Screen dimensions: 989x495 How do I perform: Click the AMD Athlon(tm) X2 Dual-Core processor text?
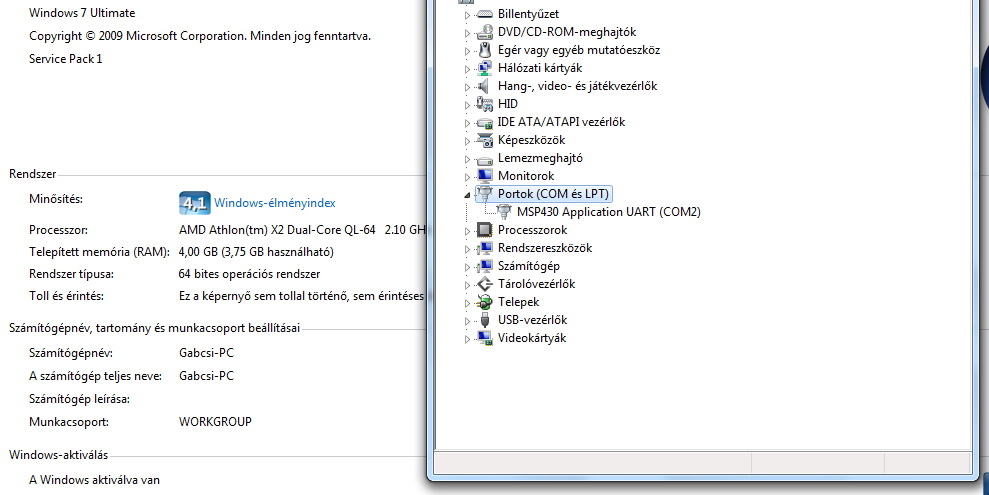pyautogui.click(x=301, y=230)
